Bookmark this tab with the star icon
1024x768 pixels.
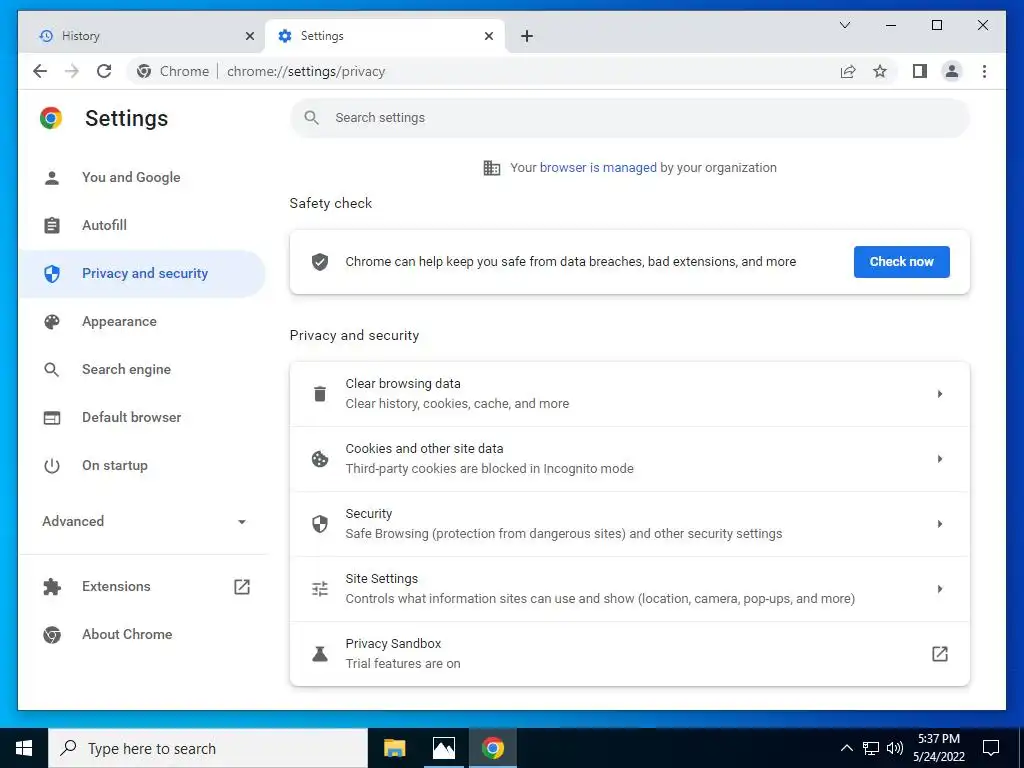pyautogui.click(x=880, y=71)
